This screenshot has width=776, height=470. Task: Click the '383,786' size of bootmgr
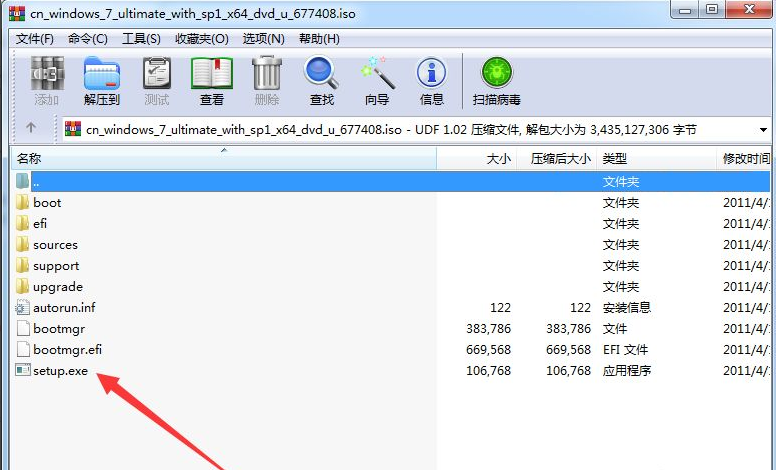tap(488, 329)
